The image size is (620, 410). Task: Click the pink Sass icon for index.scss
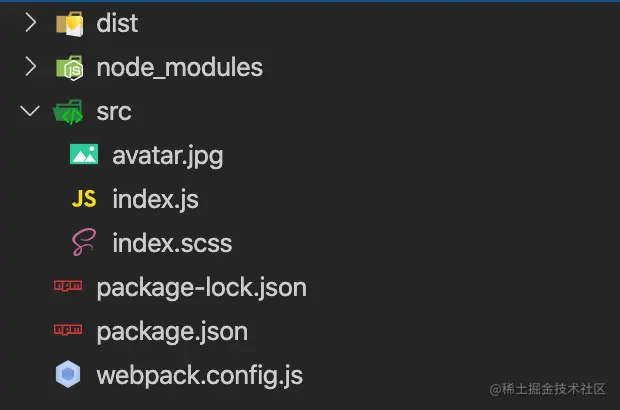tap(84, 243)
